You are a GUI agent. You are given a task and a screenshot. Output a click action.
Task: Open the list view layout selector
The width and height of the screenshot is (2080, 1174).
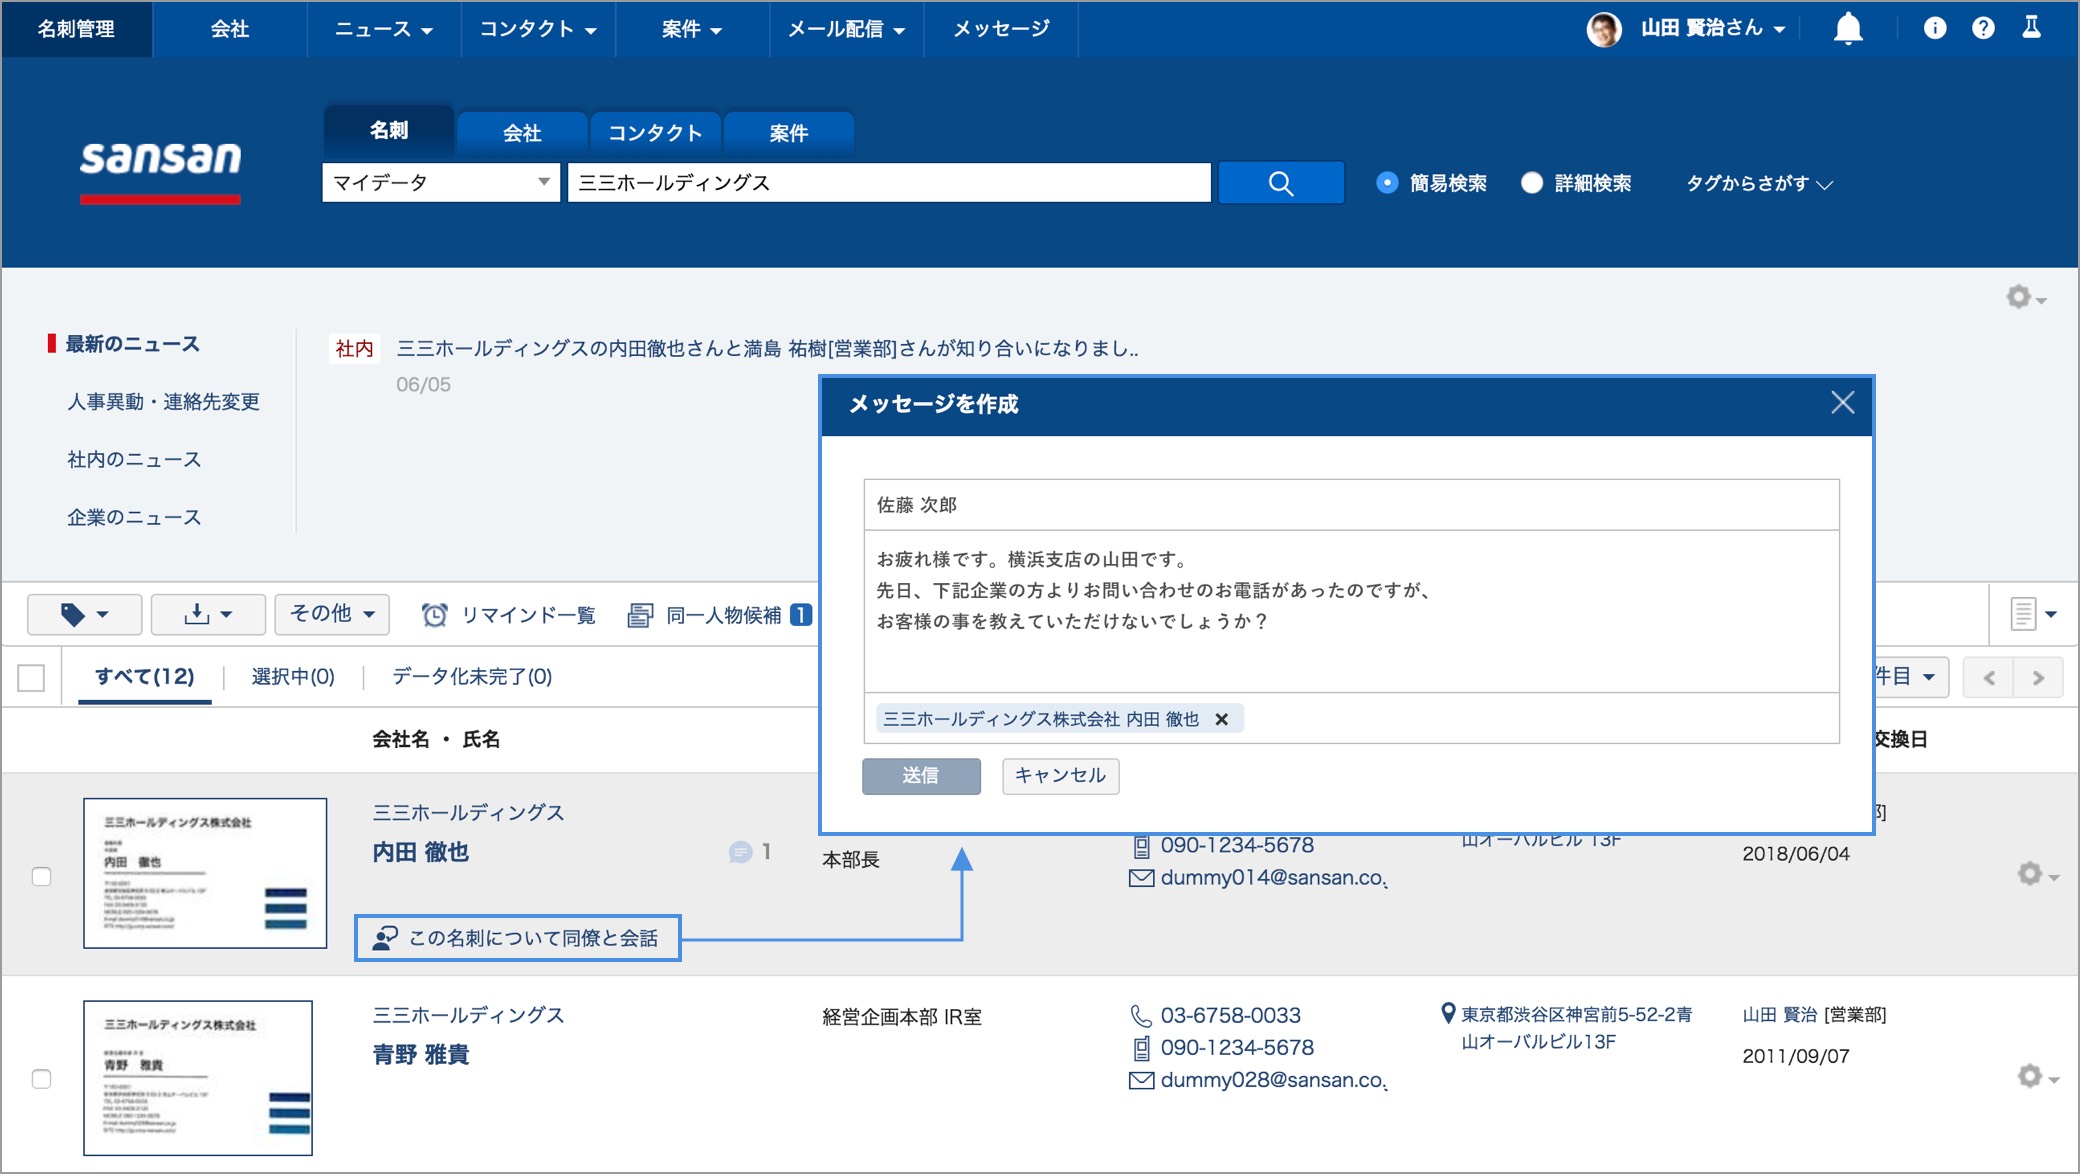(2033, 614)
